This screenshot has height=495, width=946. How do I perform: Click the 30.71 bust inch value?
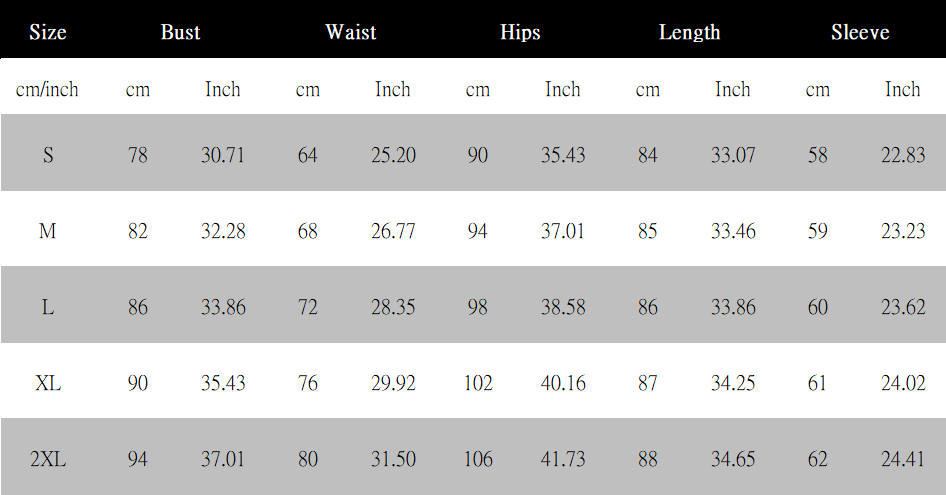pos(223,155)
